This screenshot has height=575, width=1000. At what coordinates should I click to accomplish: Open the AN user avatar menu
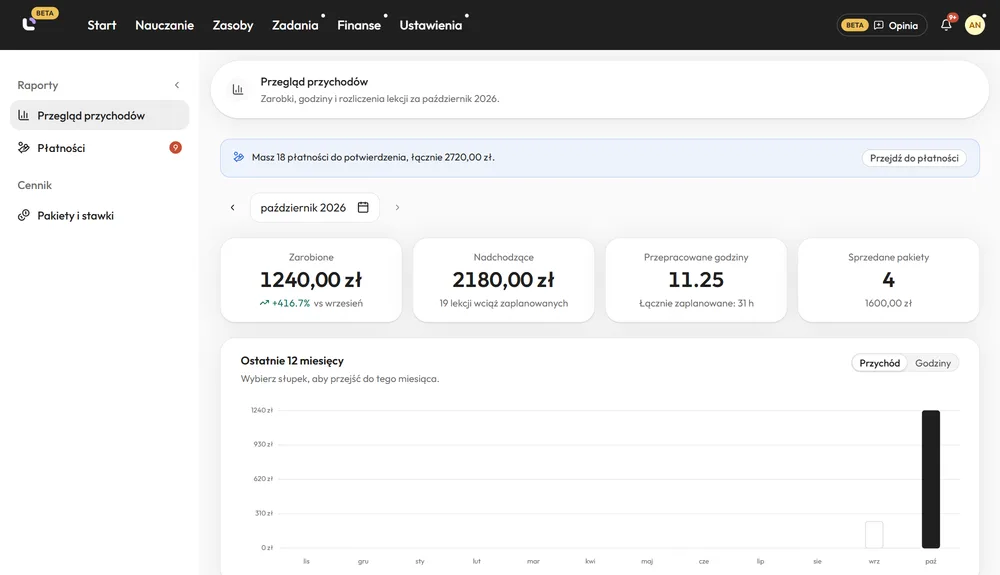pyautogui.click(x=974, y=25)
